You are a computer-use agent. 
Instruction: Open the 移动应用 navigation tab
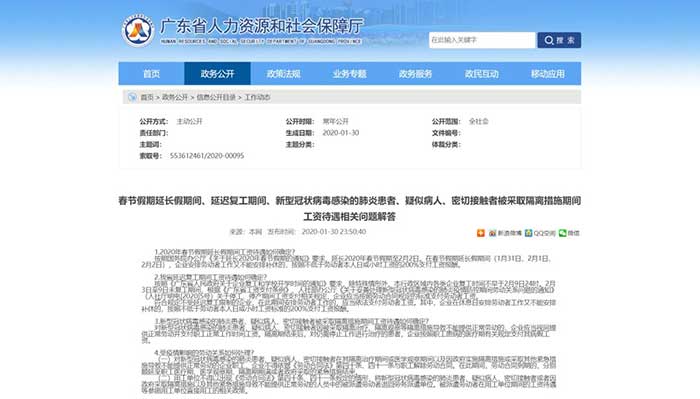click(548, 74)
